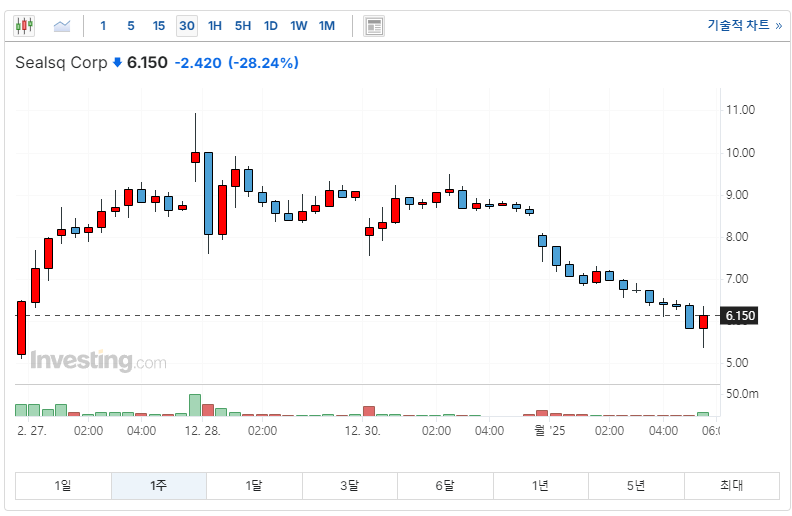Choose the 1년 range tab
Viewport: 792px width, 516px height.
(x=540, y=486)
